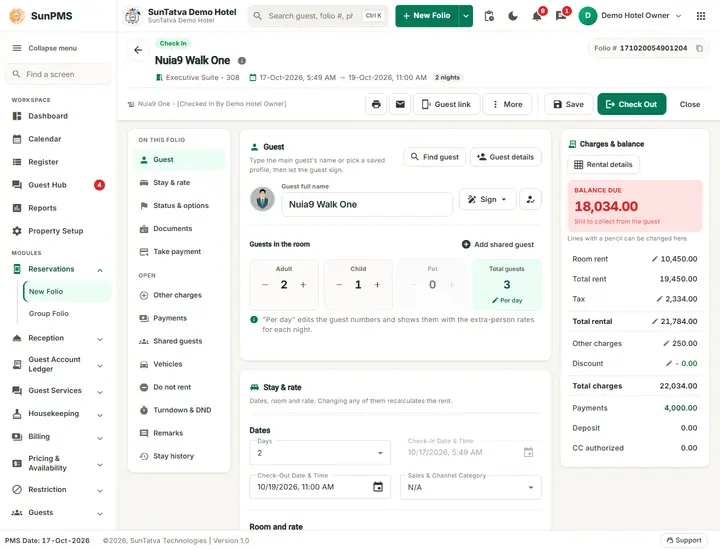Open Stay history section
The image size is (720, 550).
[x=179, y=456]
